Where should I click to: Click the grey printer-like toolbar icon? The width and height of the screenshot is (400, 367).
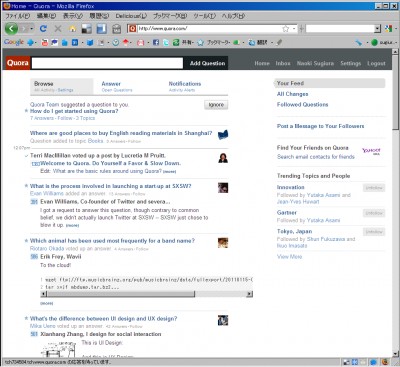(x=116, y=29)
